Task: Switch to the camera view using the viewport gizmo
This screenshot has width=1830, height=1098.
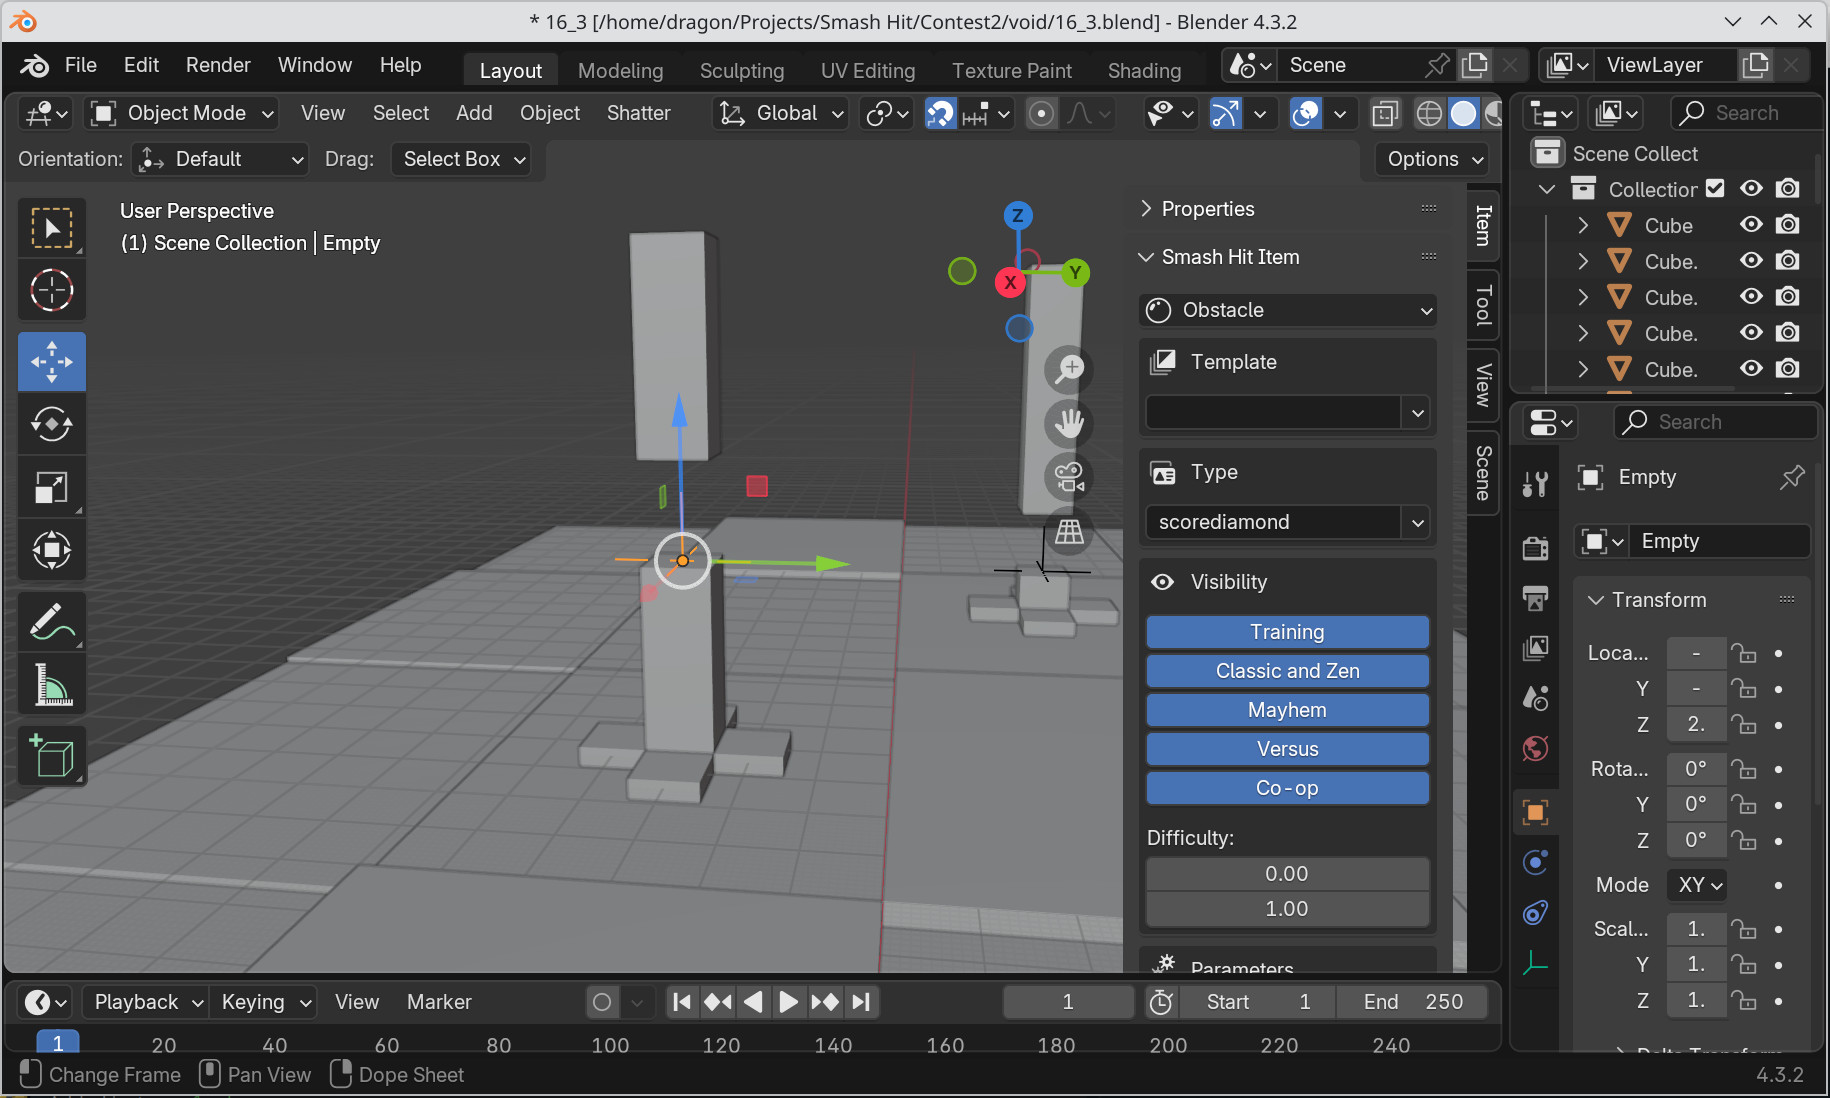Action: [x=1068, y=477]
